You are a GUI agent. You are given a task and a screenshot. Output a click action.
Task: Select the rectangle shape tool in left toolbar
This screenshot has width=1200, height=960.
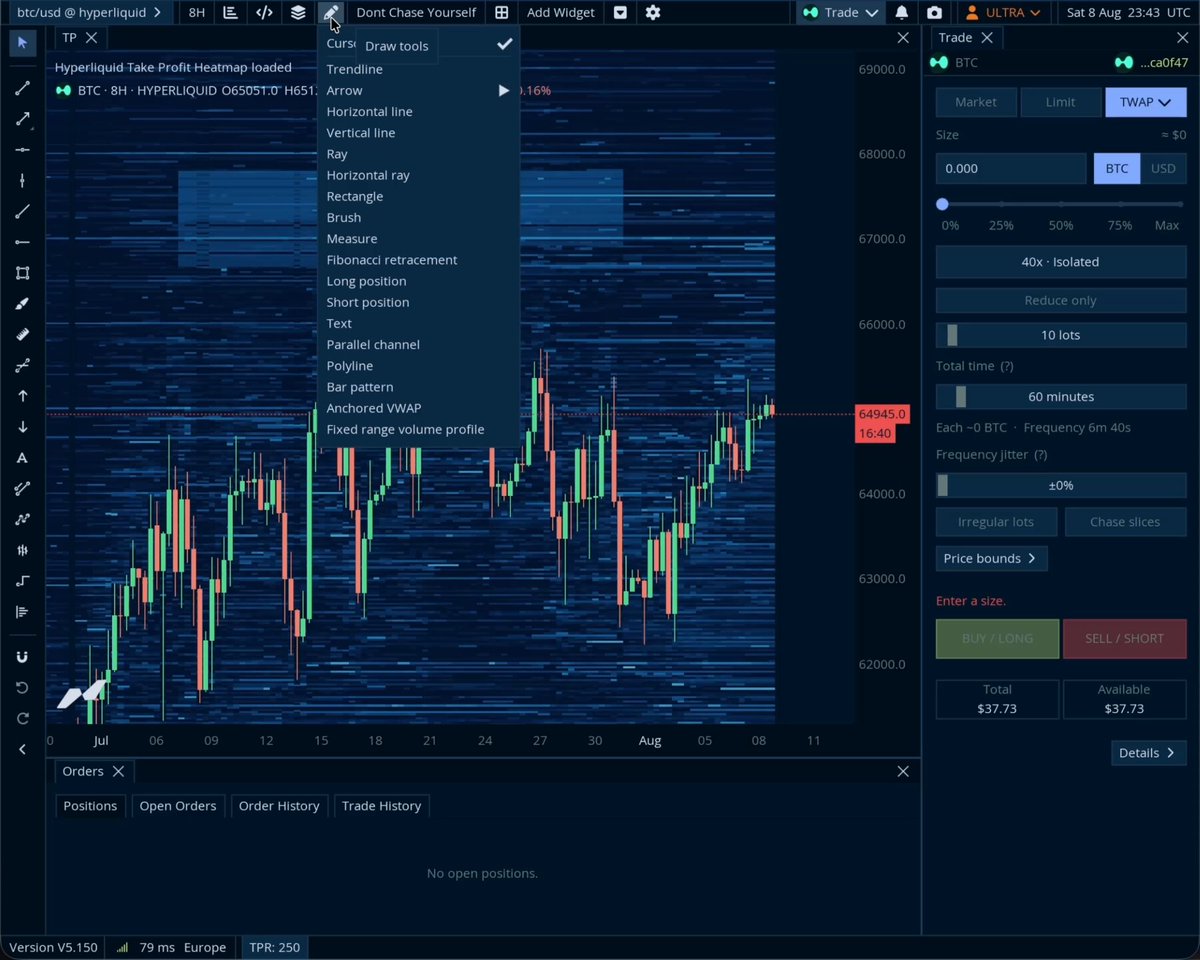[22, 273]
